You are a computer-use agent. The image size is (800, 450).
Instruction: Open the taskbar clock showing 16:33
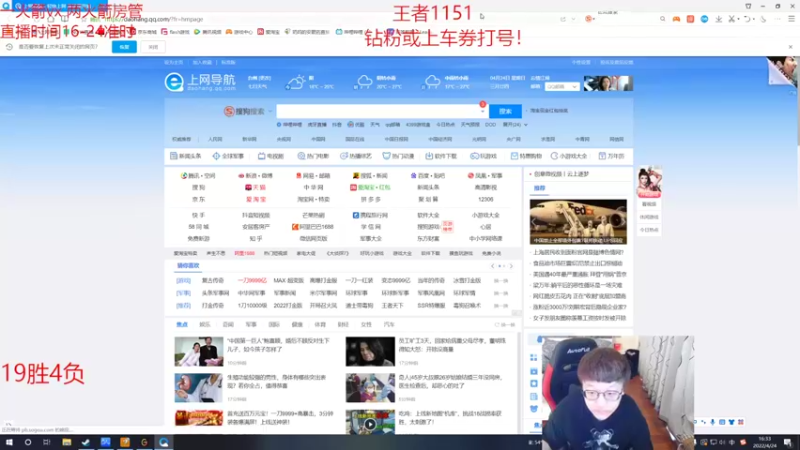764,442
